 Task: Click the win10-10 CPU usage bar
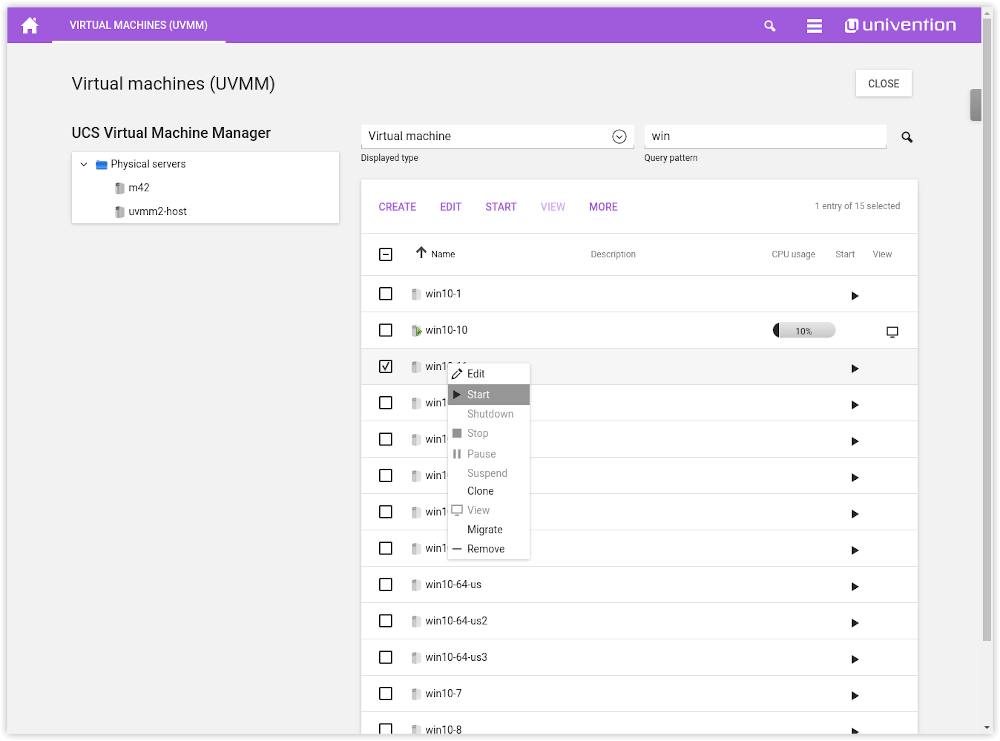803,331
